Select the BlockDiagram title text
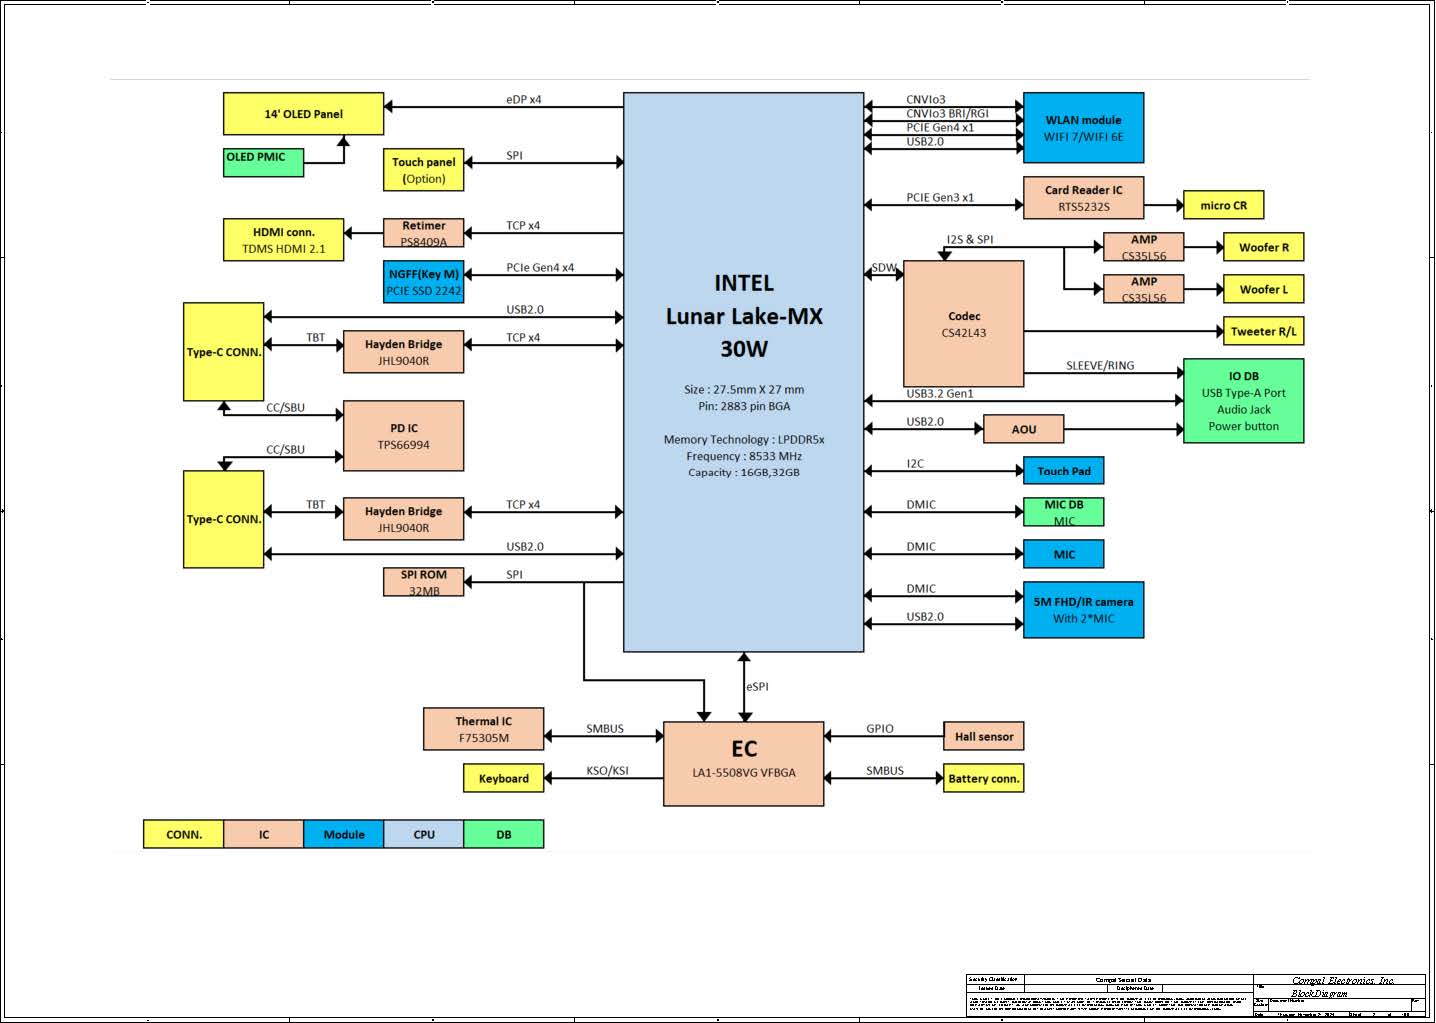This screenshot has height=1023, width=1436. pos(1319,994)
